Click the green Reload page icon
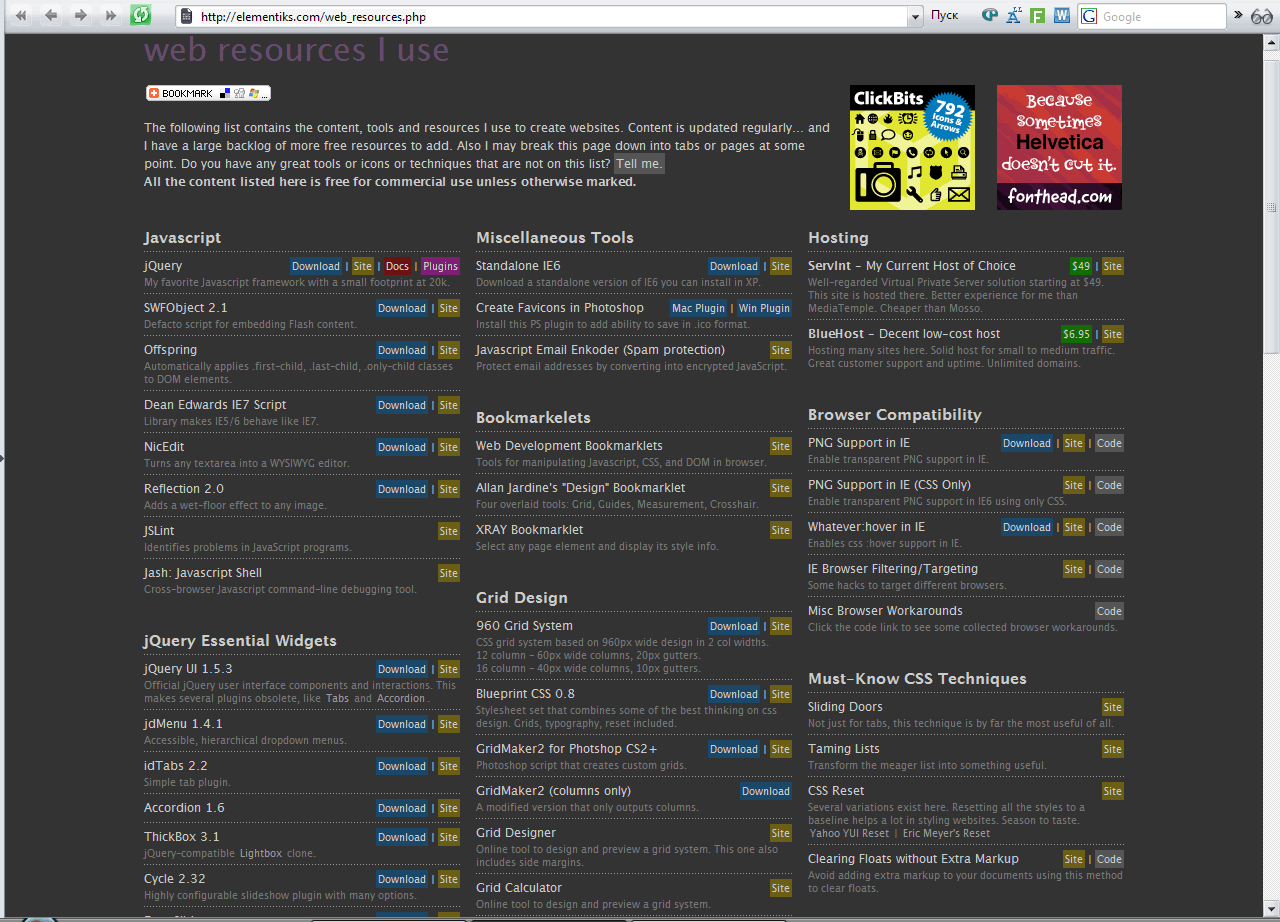Image resolution: width=1280 pixels, height=922 pixels. pyautogui.click(x=142, y=15)
